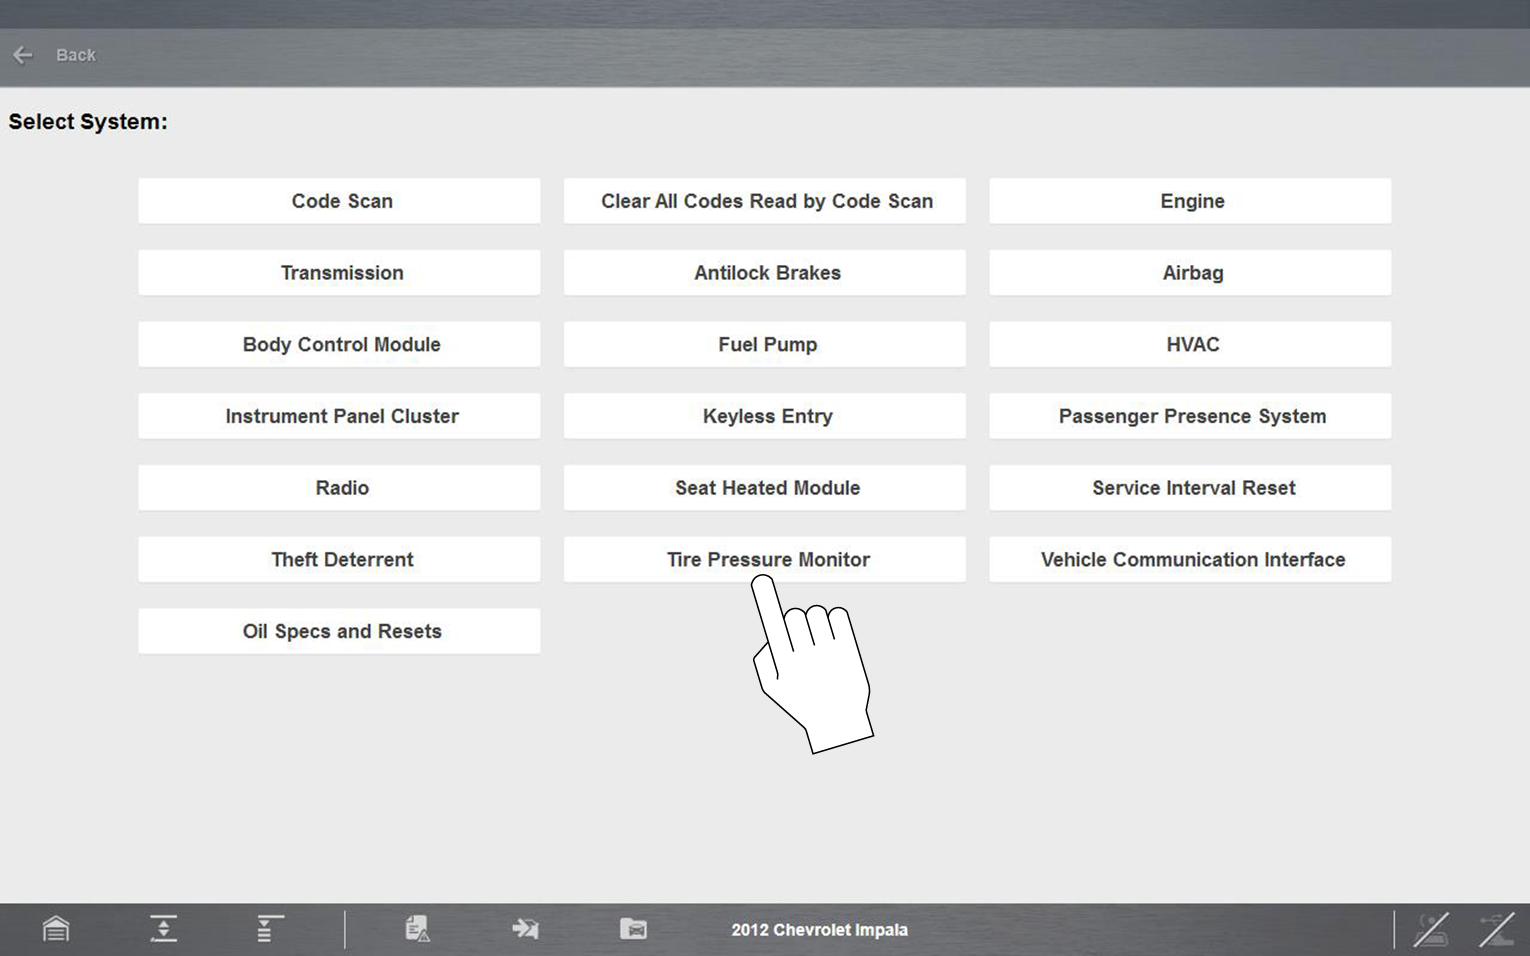1530x956 pixels.
Task: Click the double-arrow icon in bottom toolbar
Action: [163, 929]
